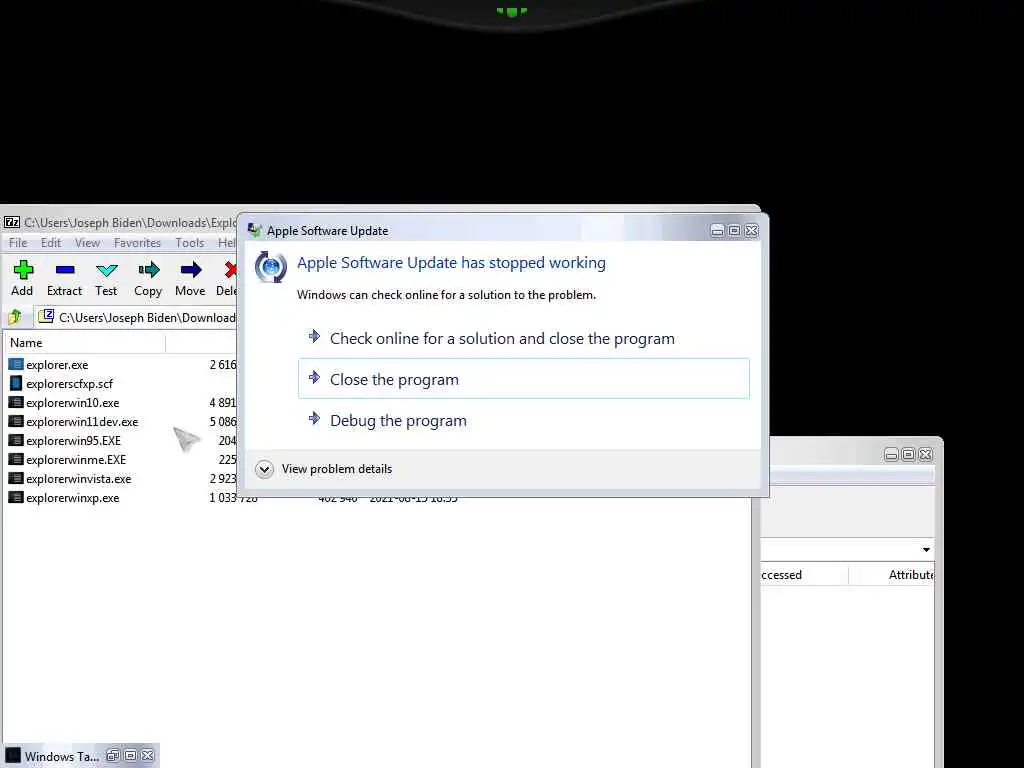
Task: Open the File menu in 7-Zip
Action: point(18,242)
